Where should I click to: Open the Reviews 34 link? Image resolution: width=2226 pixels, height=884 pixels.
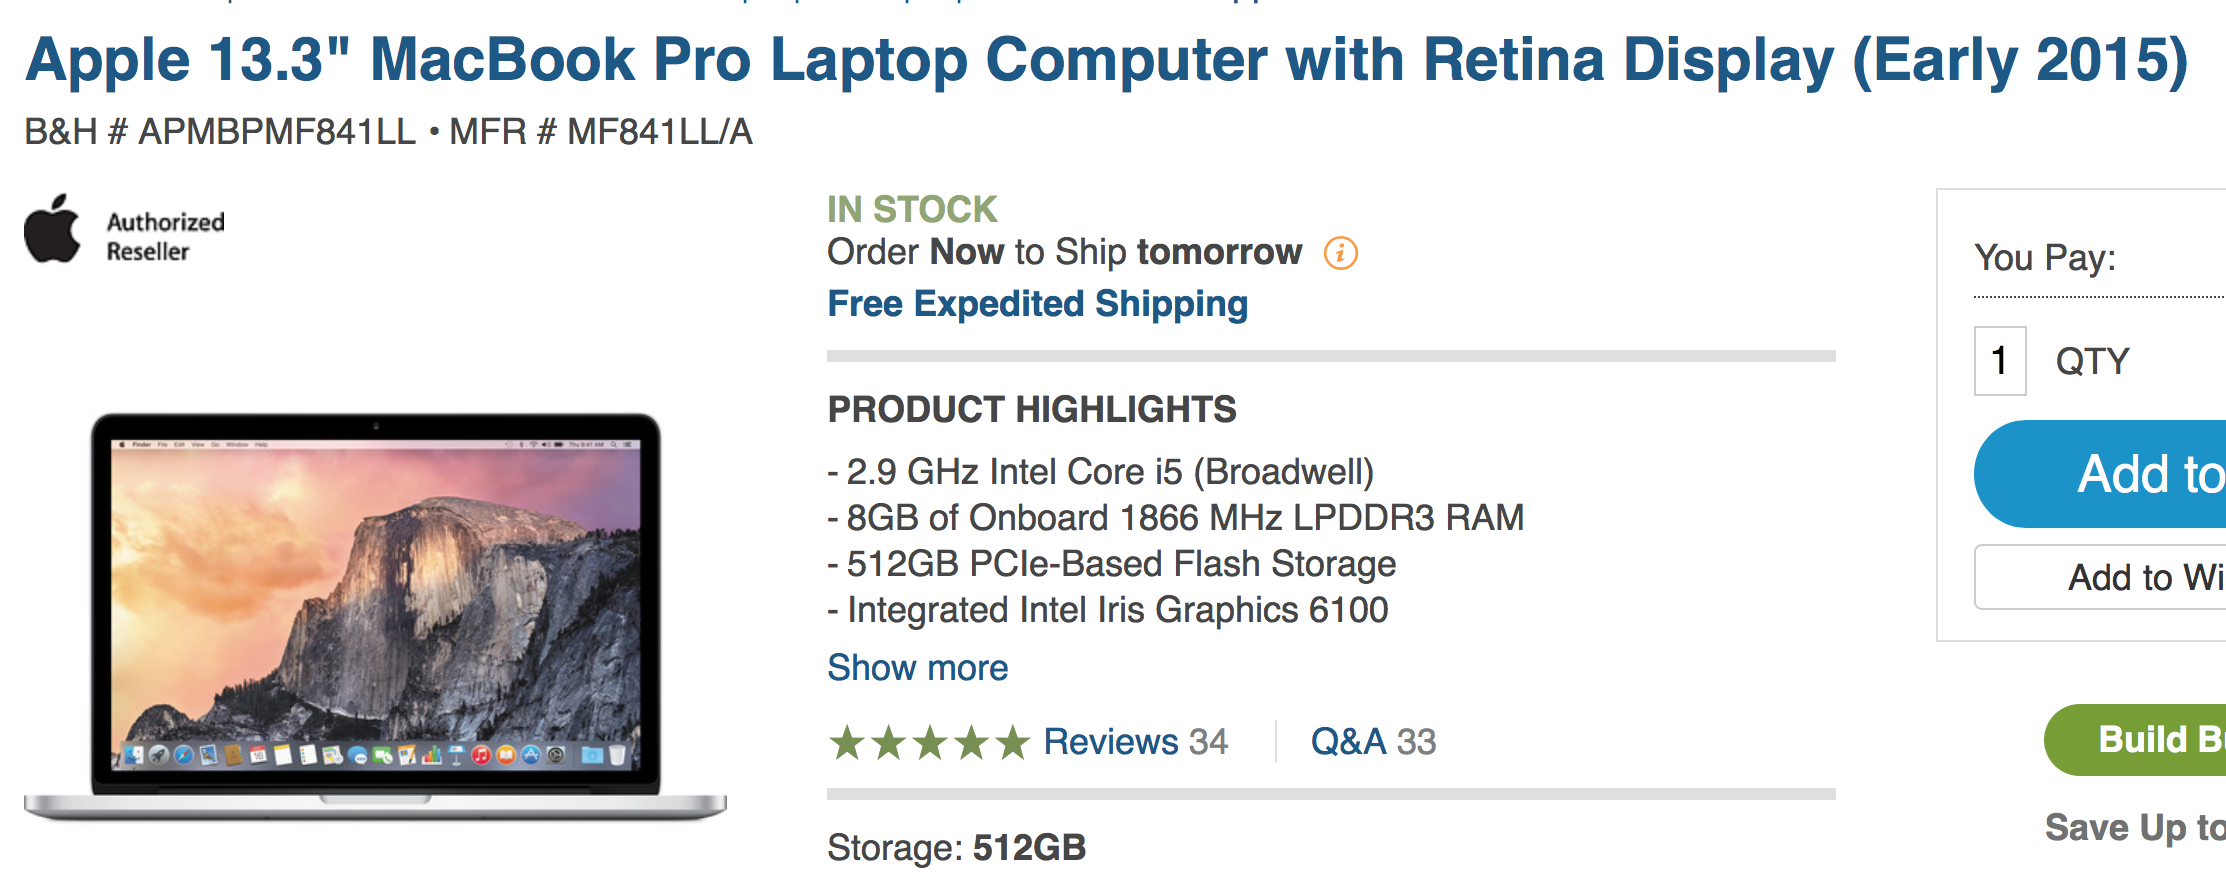(x=1135, y=742)
